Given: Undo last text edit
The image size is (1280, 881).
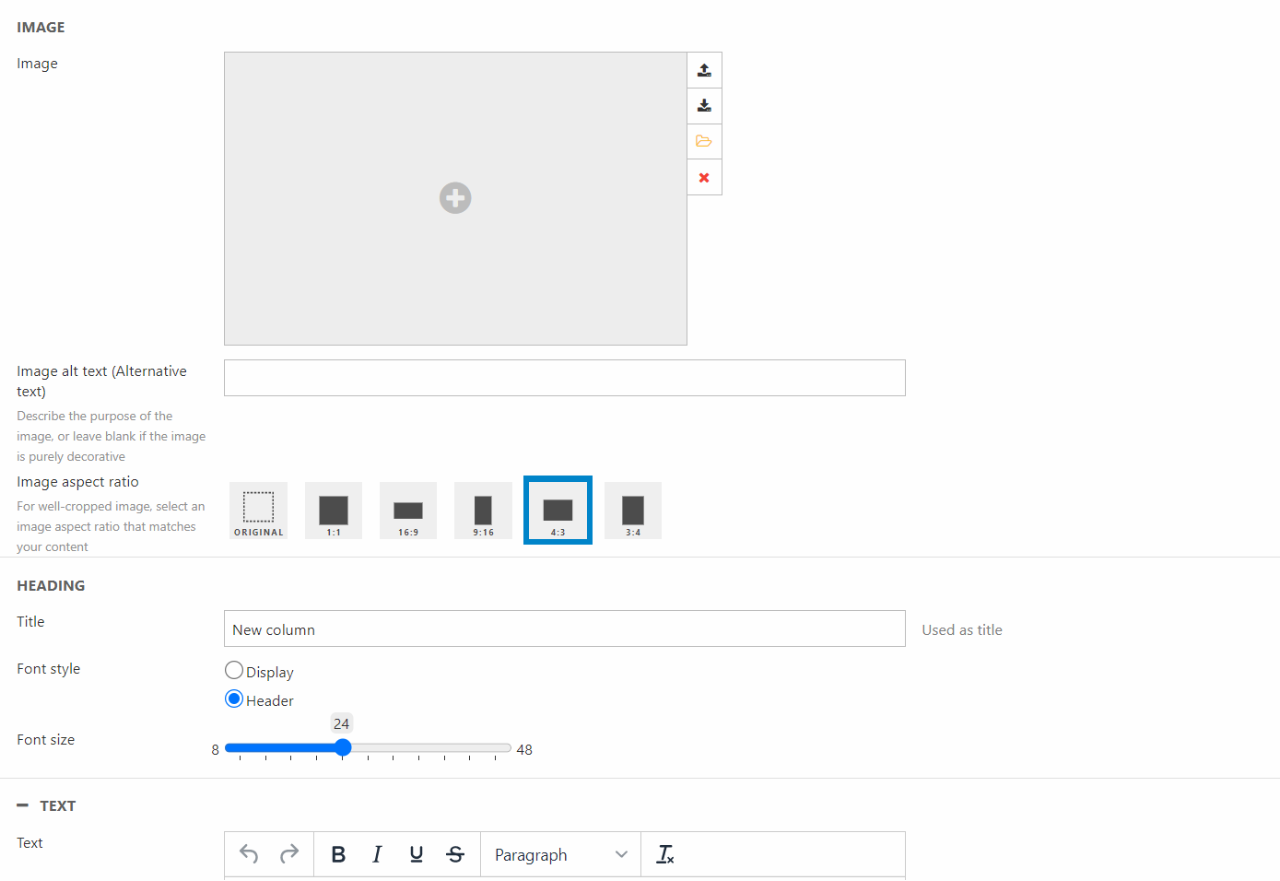Looking at the screenshot, I should tap(249, 855).
